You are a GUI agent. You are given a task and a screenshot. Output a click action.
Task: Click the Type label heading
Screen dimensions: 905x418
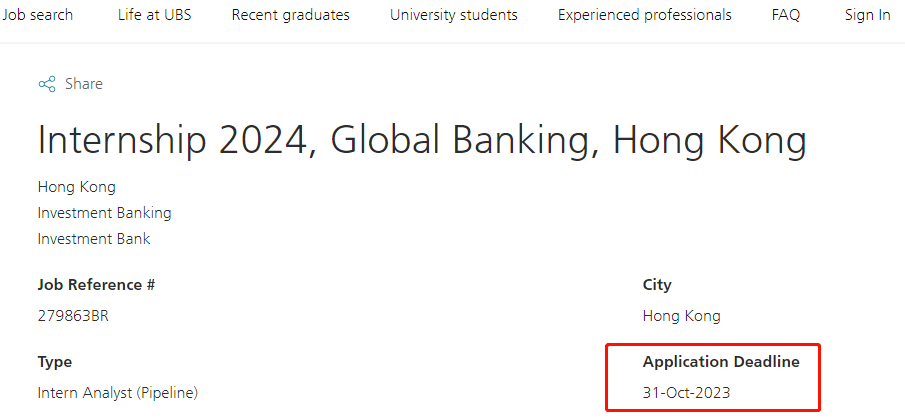point(55,363)
